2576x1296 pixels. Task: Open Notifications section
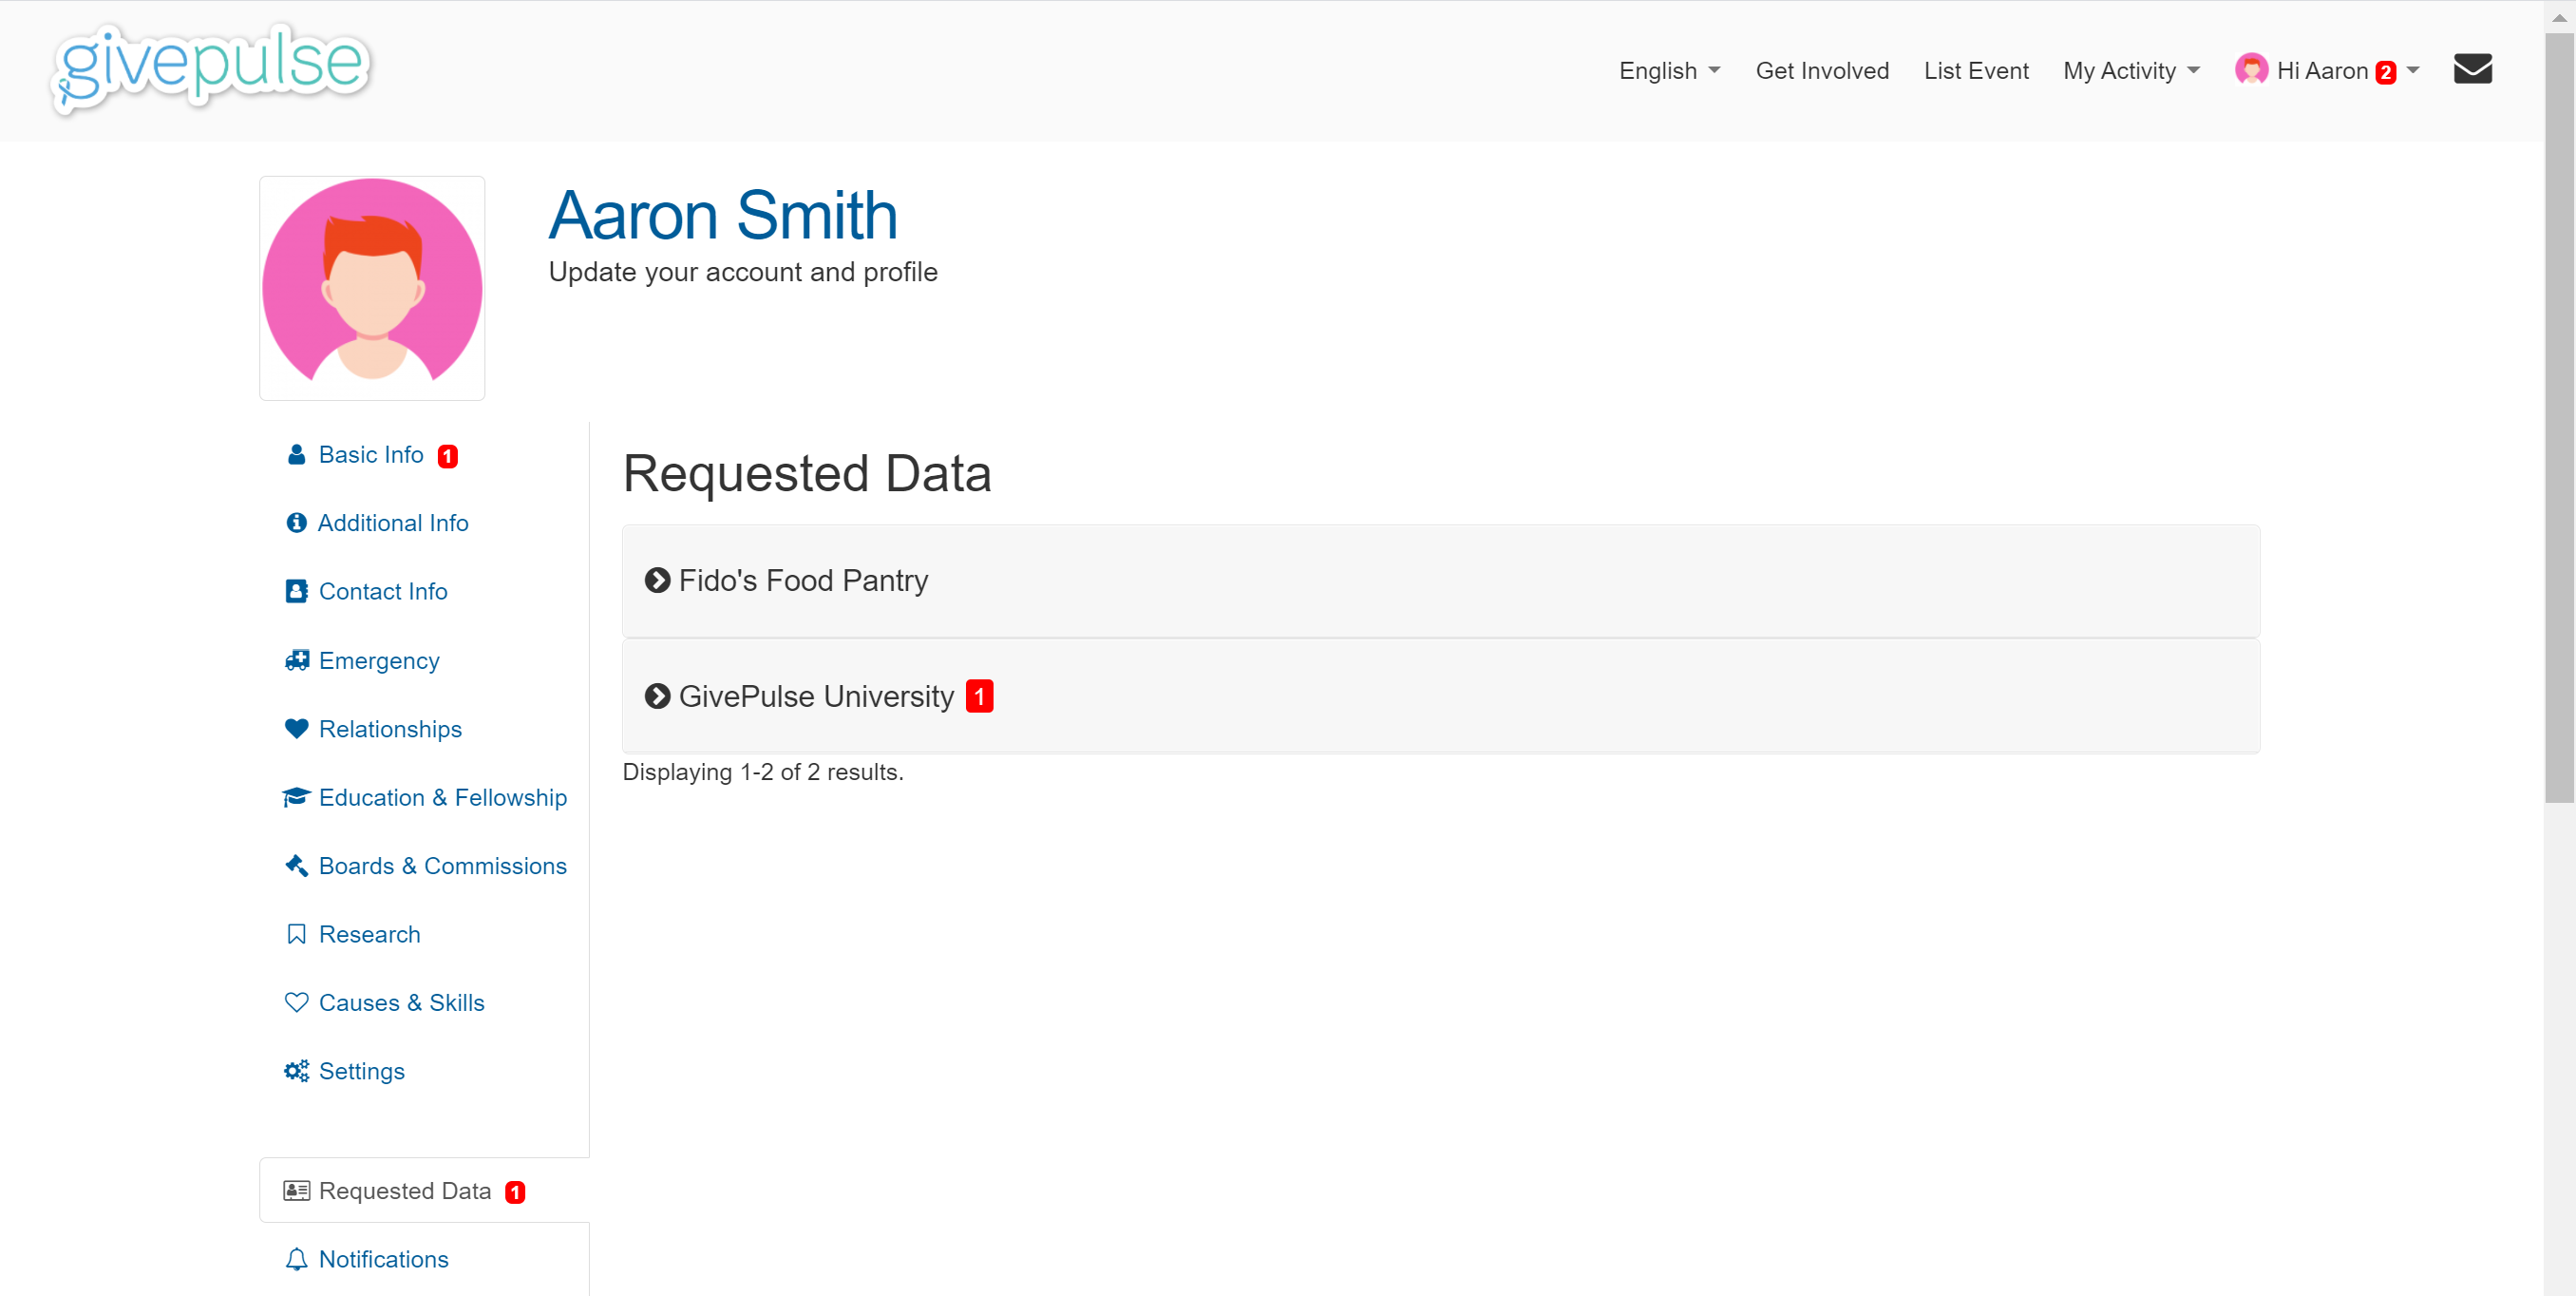point(384,1259)
